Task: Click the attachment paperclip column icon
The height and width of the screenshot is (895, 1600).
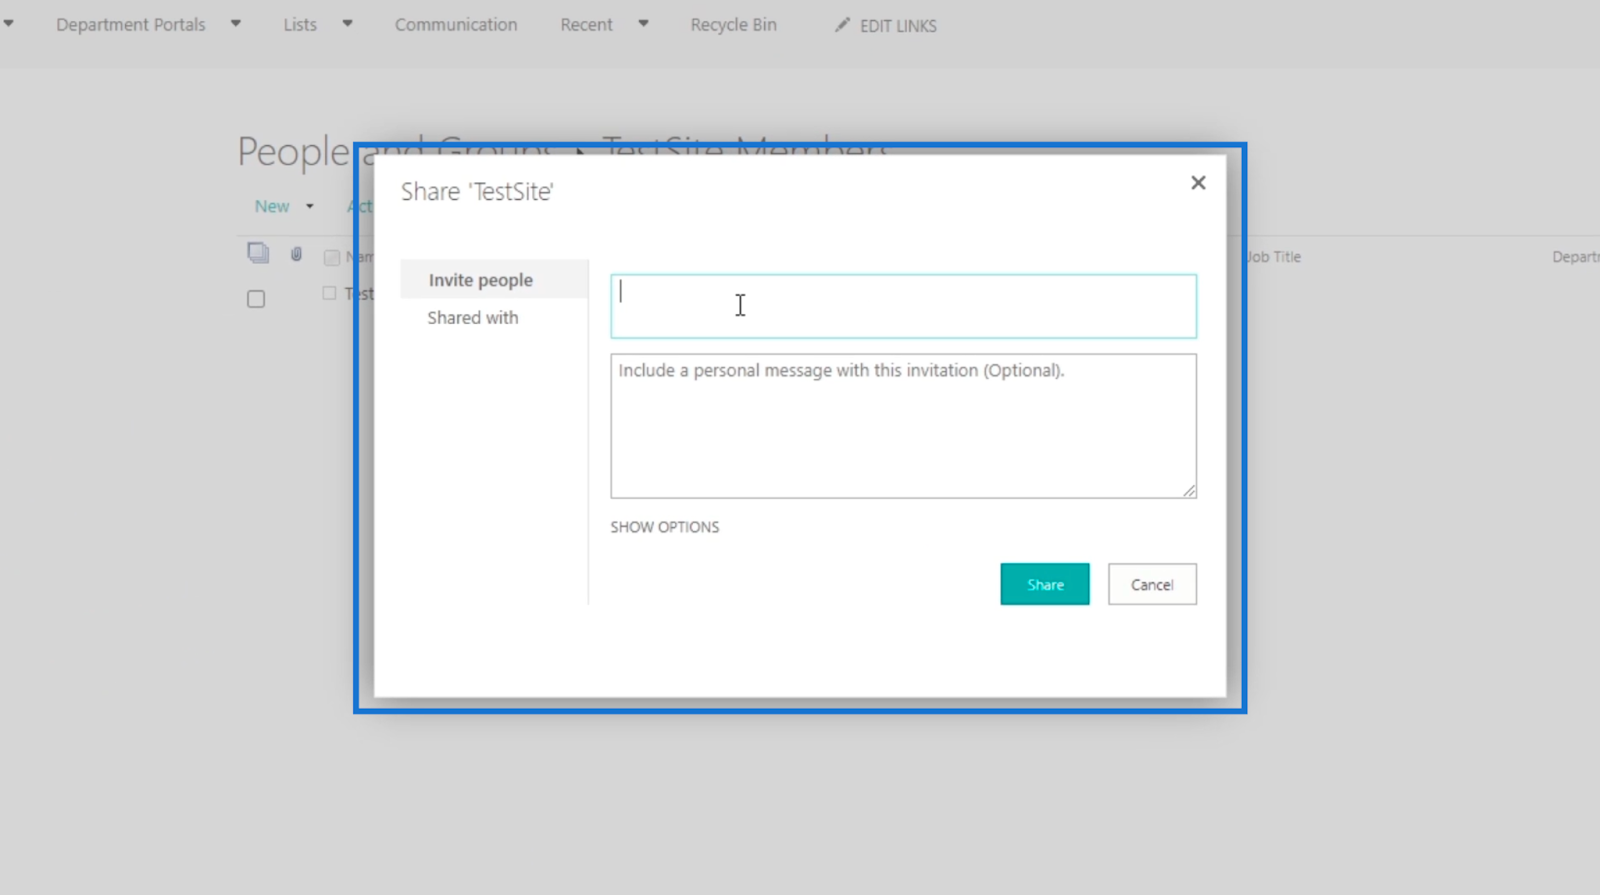Action: point(296,254)
